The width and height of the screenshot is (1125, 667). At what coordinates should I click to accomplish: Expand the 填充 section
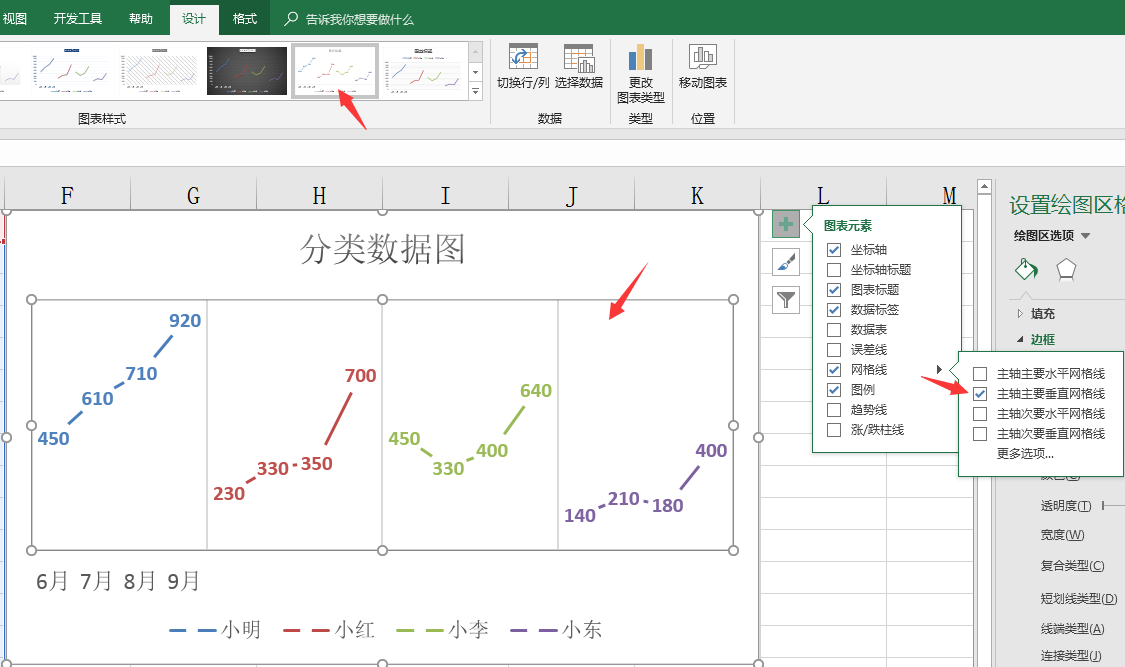1020,313
